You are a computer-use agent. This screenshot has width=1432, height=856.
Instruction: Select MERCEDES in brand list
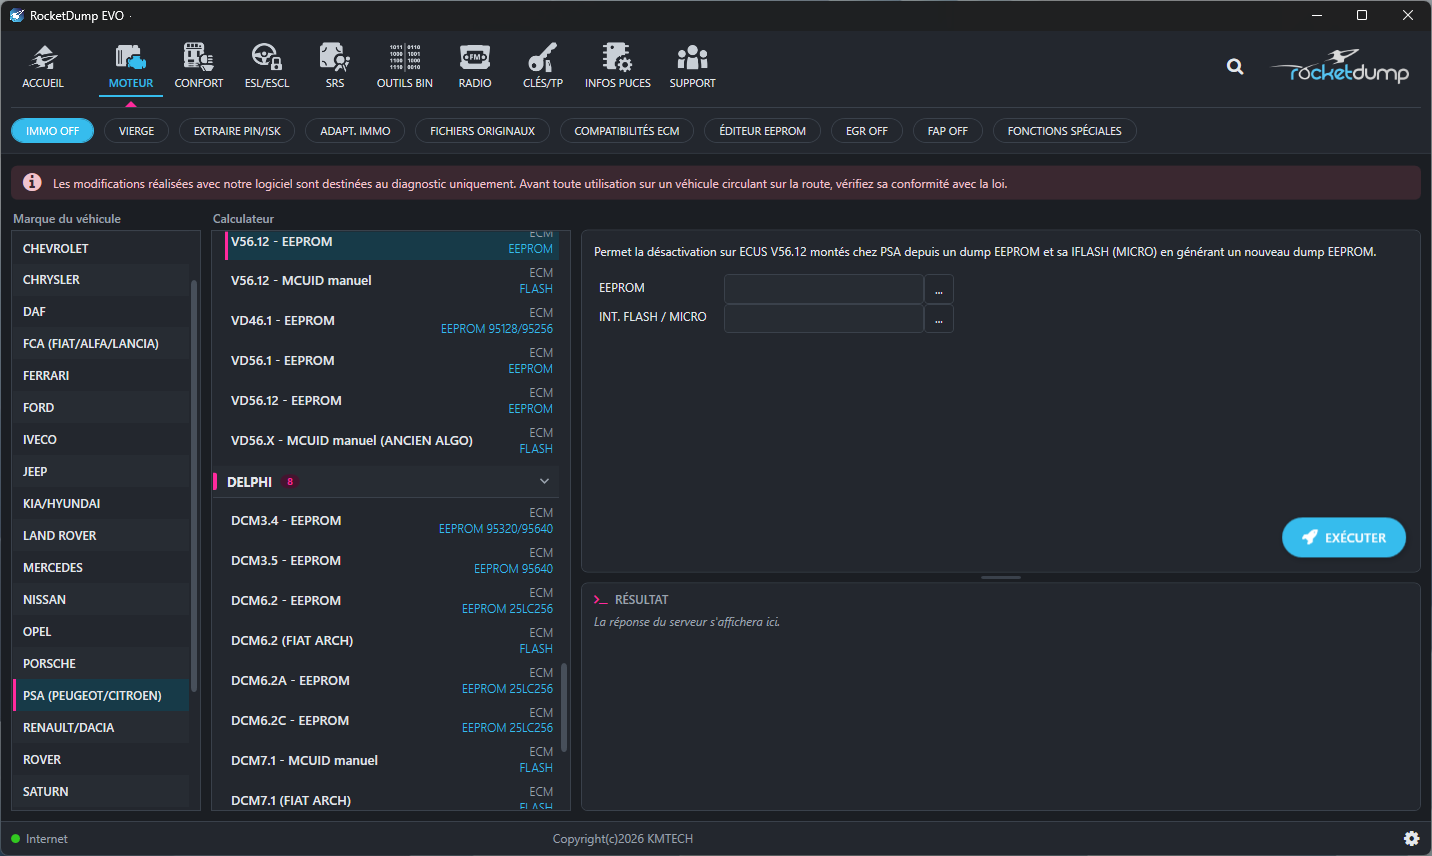point(100,567)
